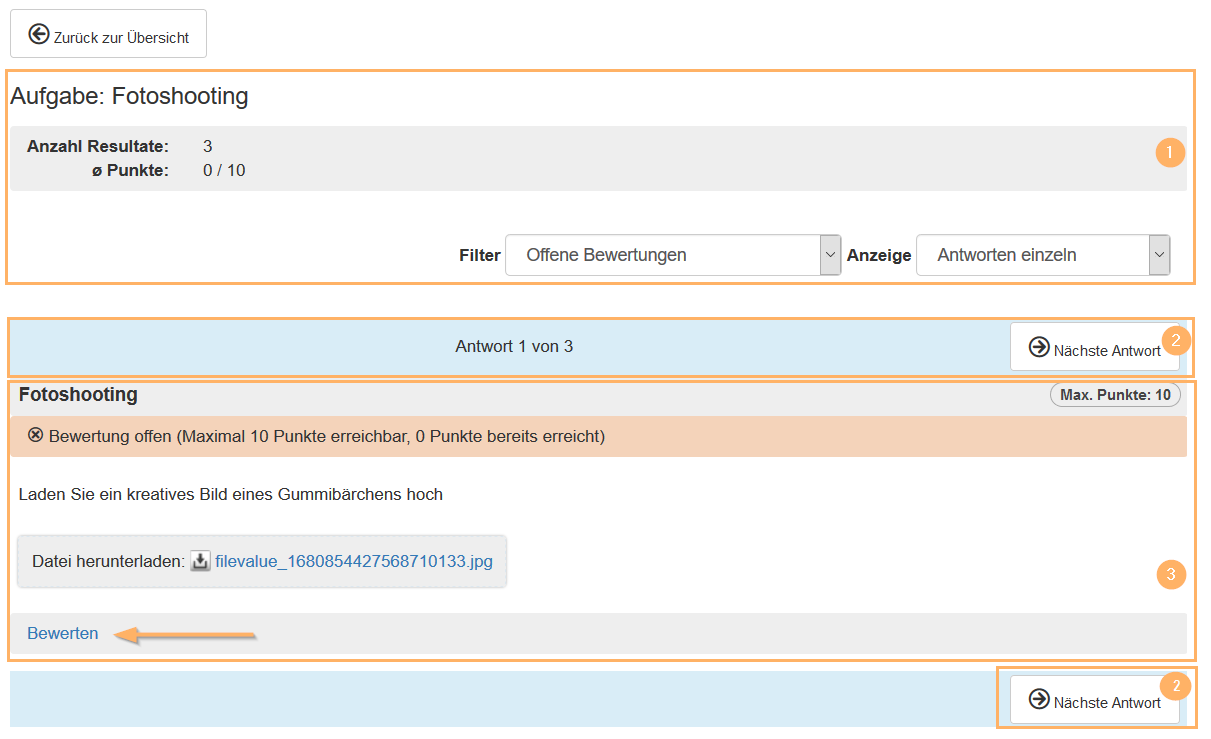Open the filevalue_1680854427568710133.jpg link
Viewport: 1211px width, 739px height.
(354, 561)
